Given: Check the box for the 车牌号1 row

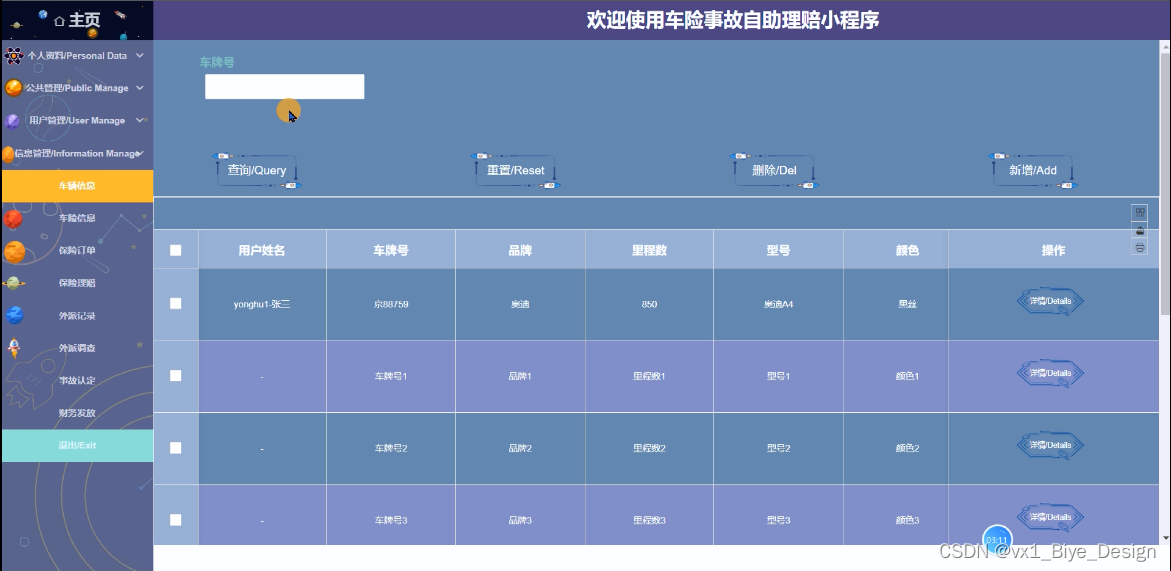Looking at the screenshot, I should pos(176,375).
